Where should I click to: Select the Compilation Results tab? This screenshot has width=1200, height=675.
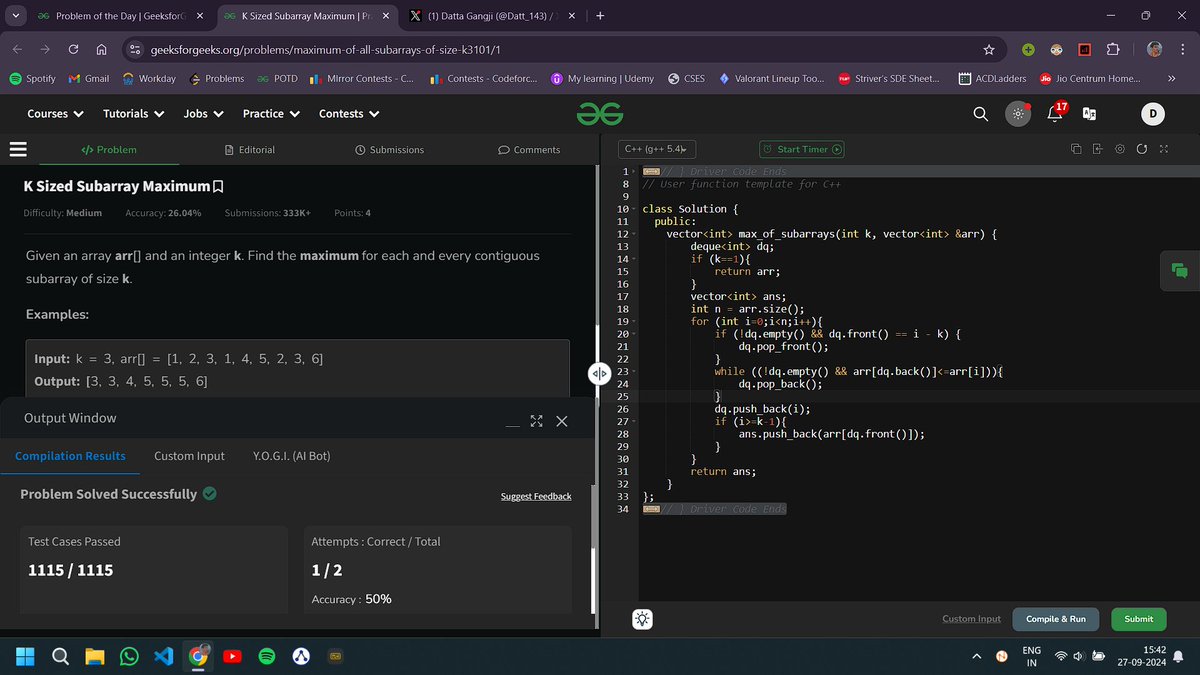point(70,456)
